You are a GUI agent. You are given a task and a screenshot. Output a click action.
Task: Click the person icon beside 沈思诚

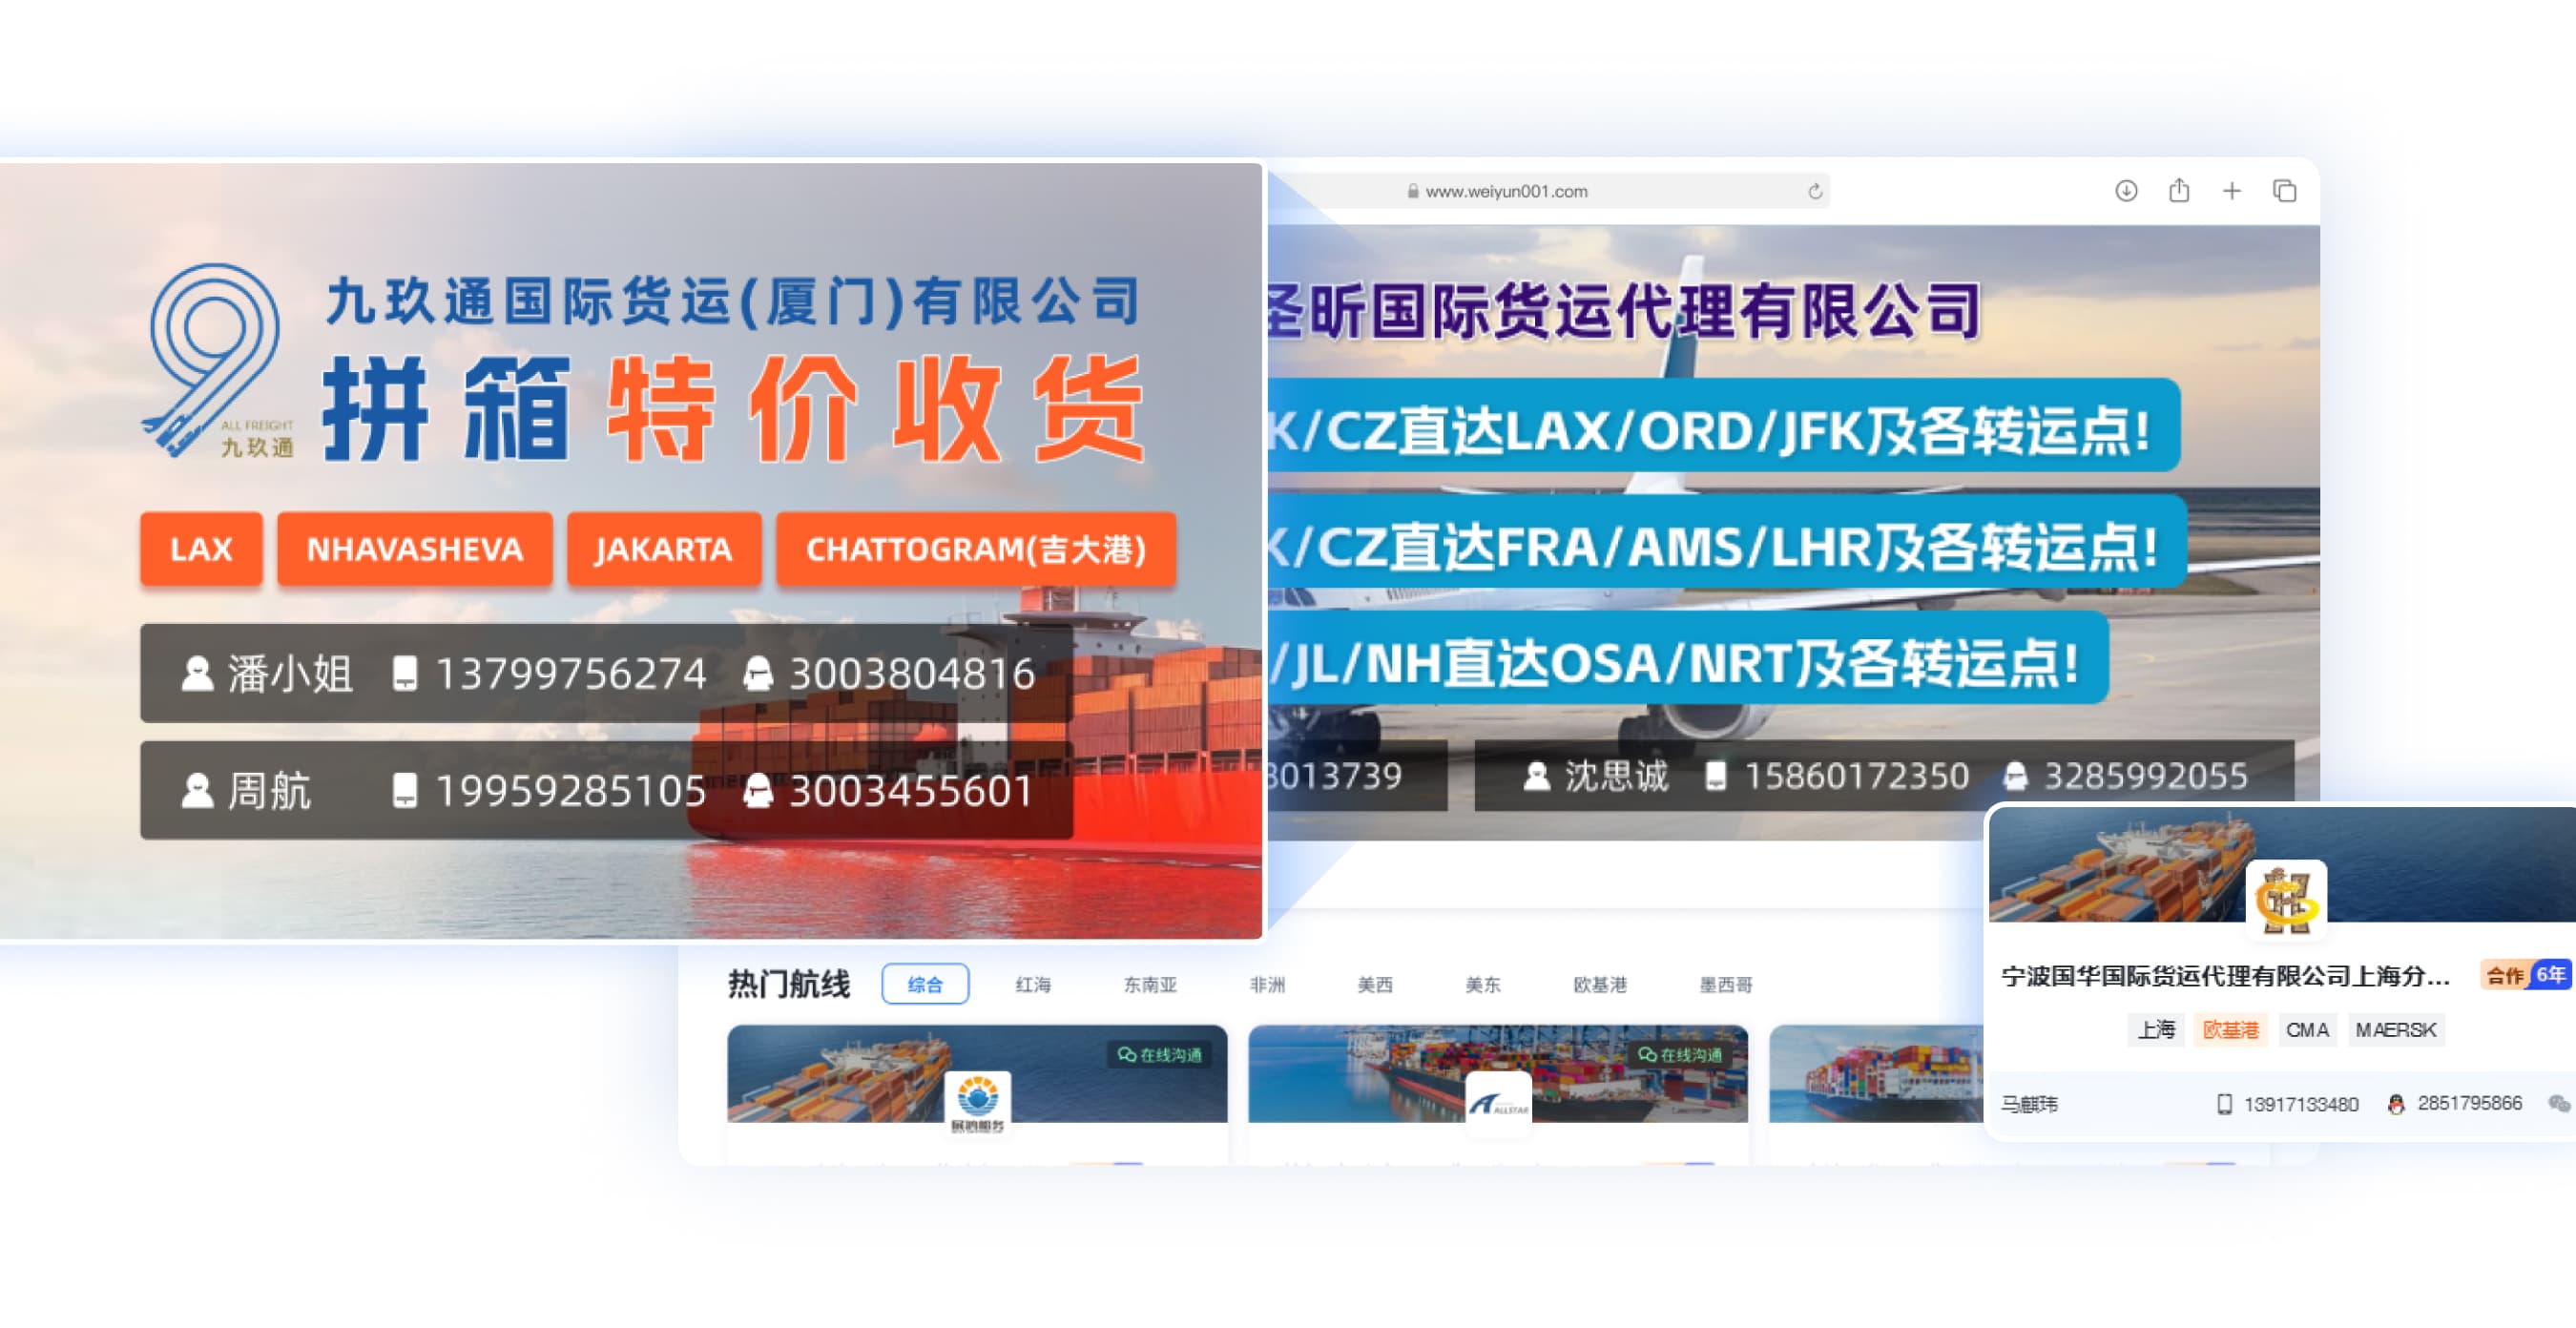pos(1536,776)
